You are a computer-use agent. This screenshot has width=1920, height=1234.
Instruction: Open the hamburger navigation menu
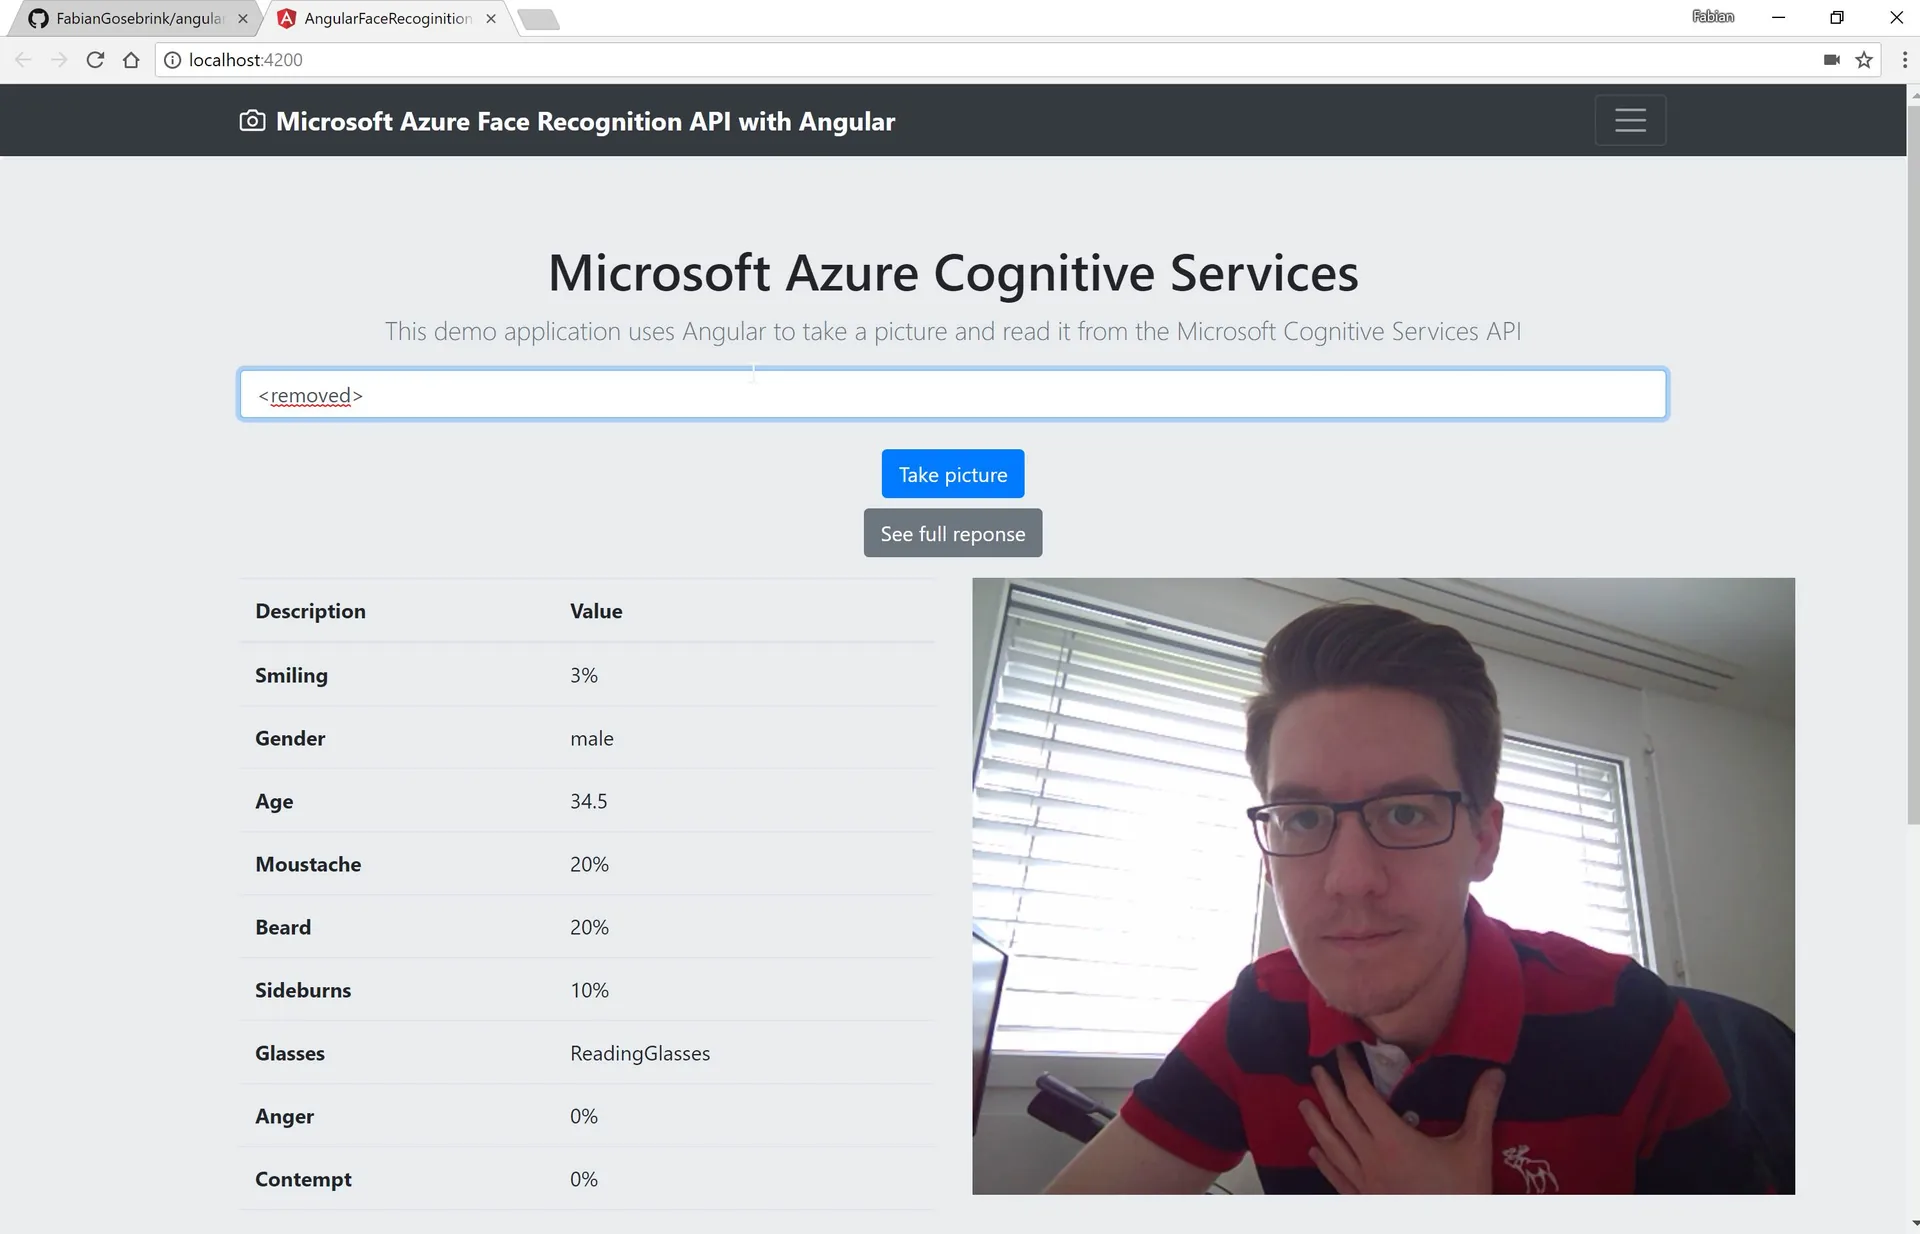(1630, 120)
